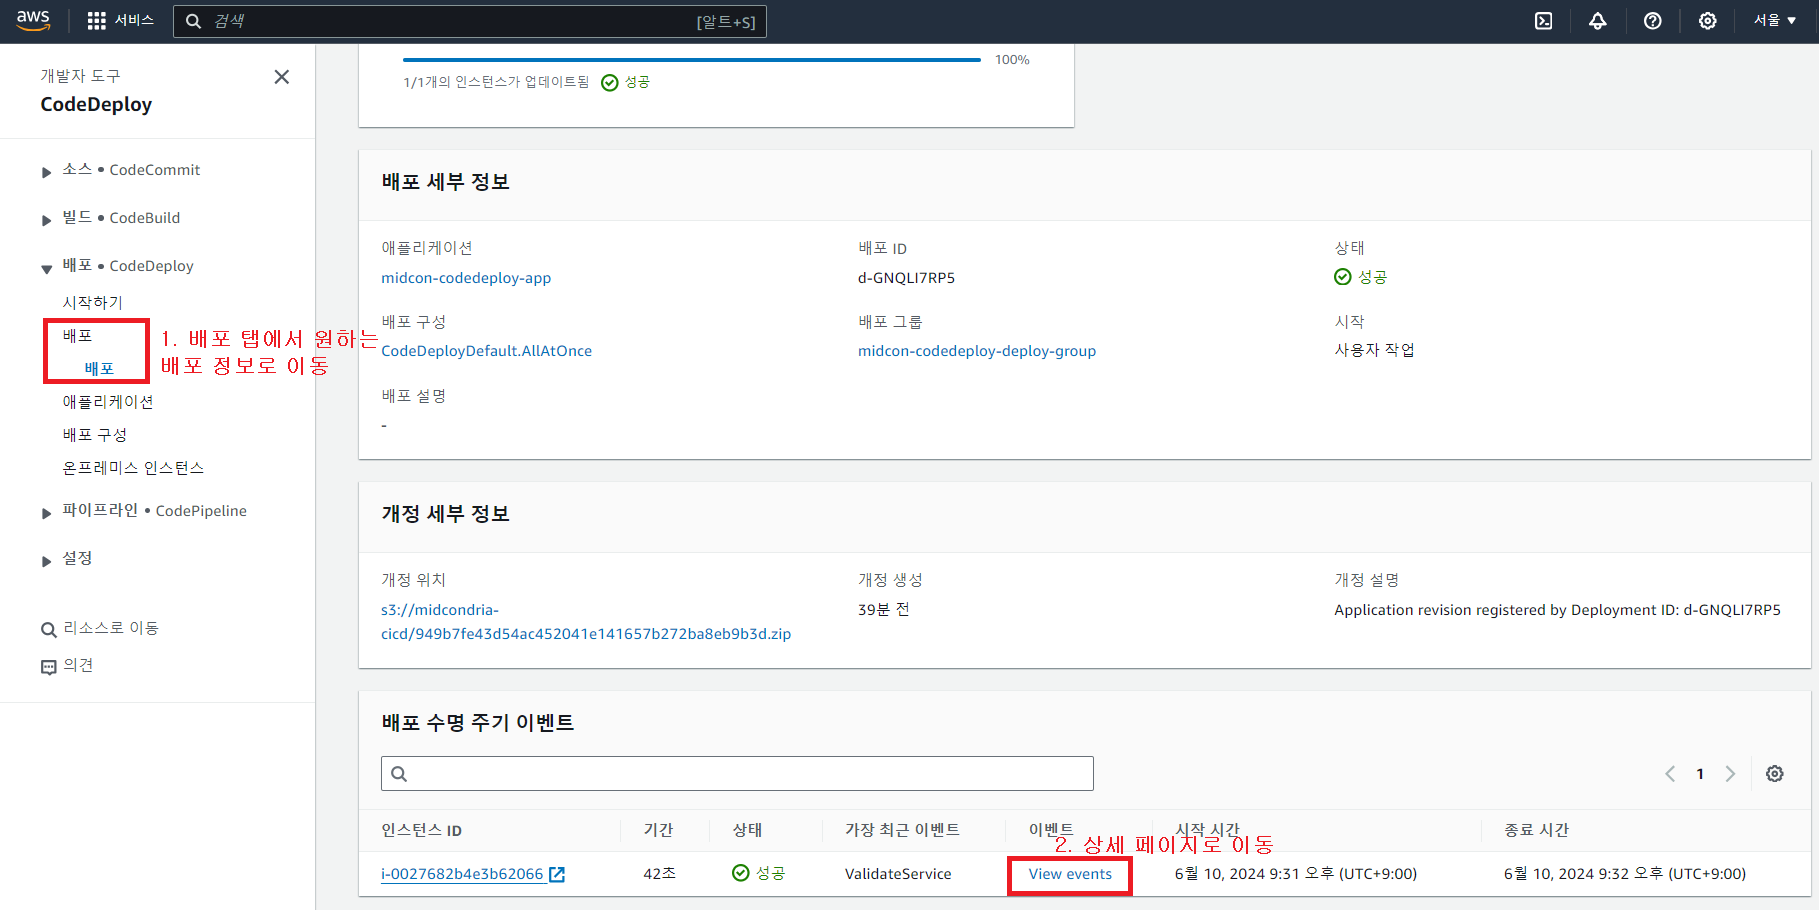The image size is (1819, 910).
Task: Close the CodeDeploy side navigation panel
Action: 282,77
